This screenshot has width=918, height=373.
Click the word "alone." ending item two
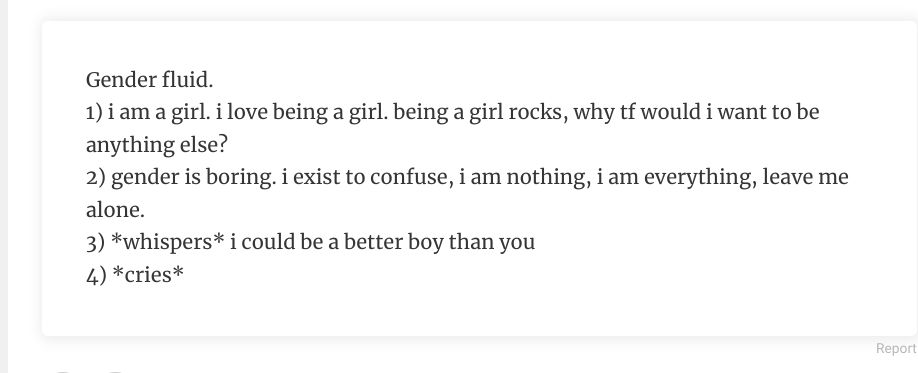(115, 210)
